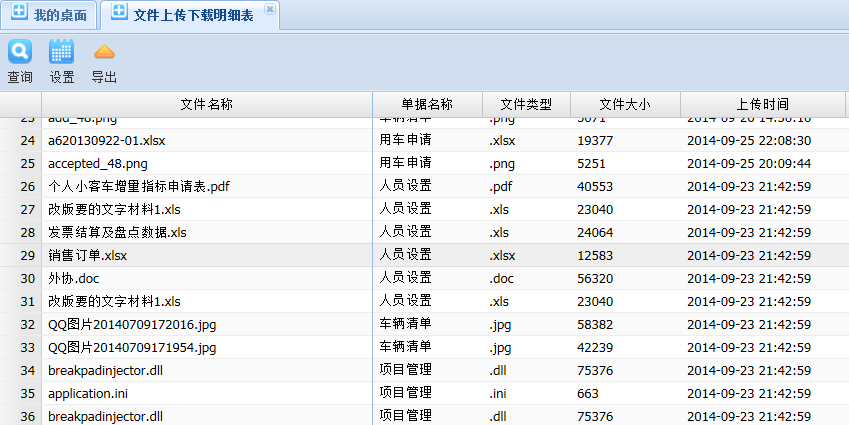Image resolution: width=849 pixels, height=425 pixels.
Task: Click the 外协.doc file name
Action: tap(74, 278)
